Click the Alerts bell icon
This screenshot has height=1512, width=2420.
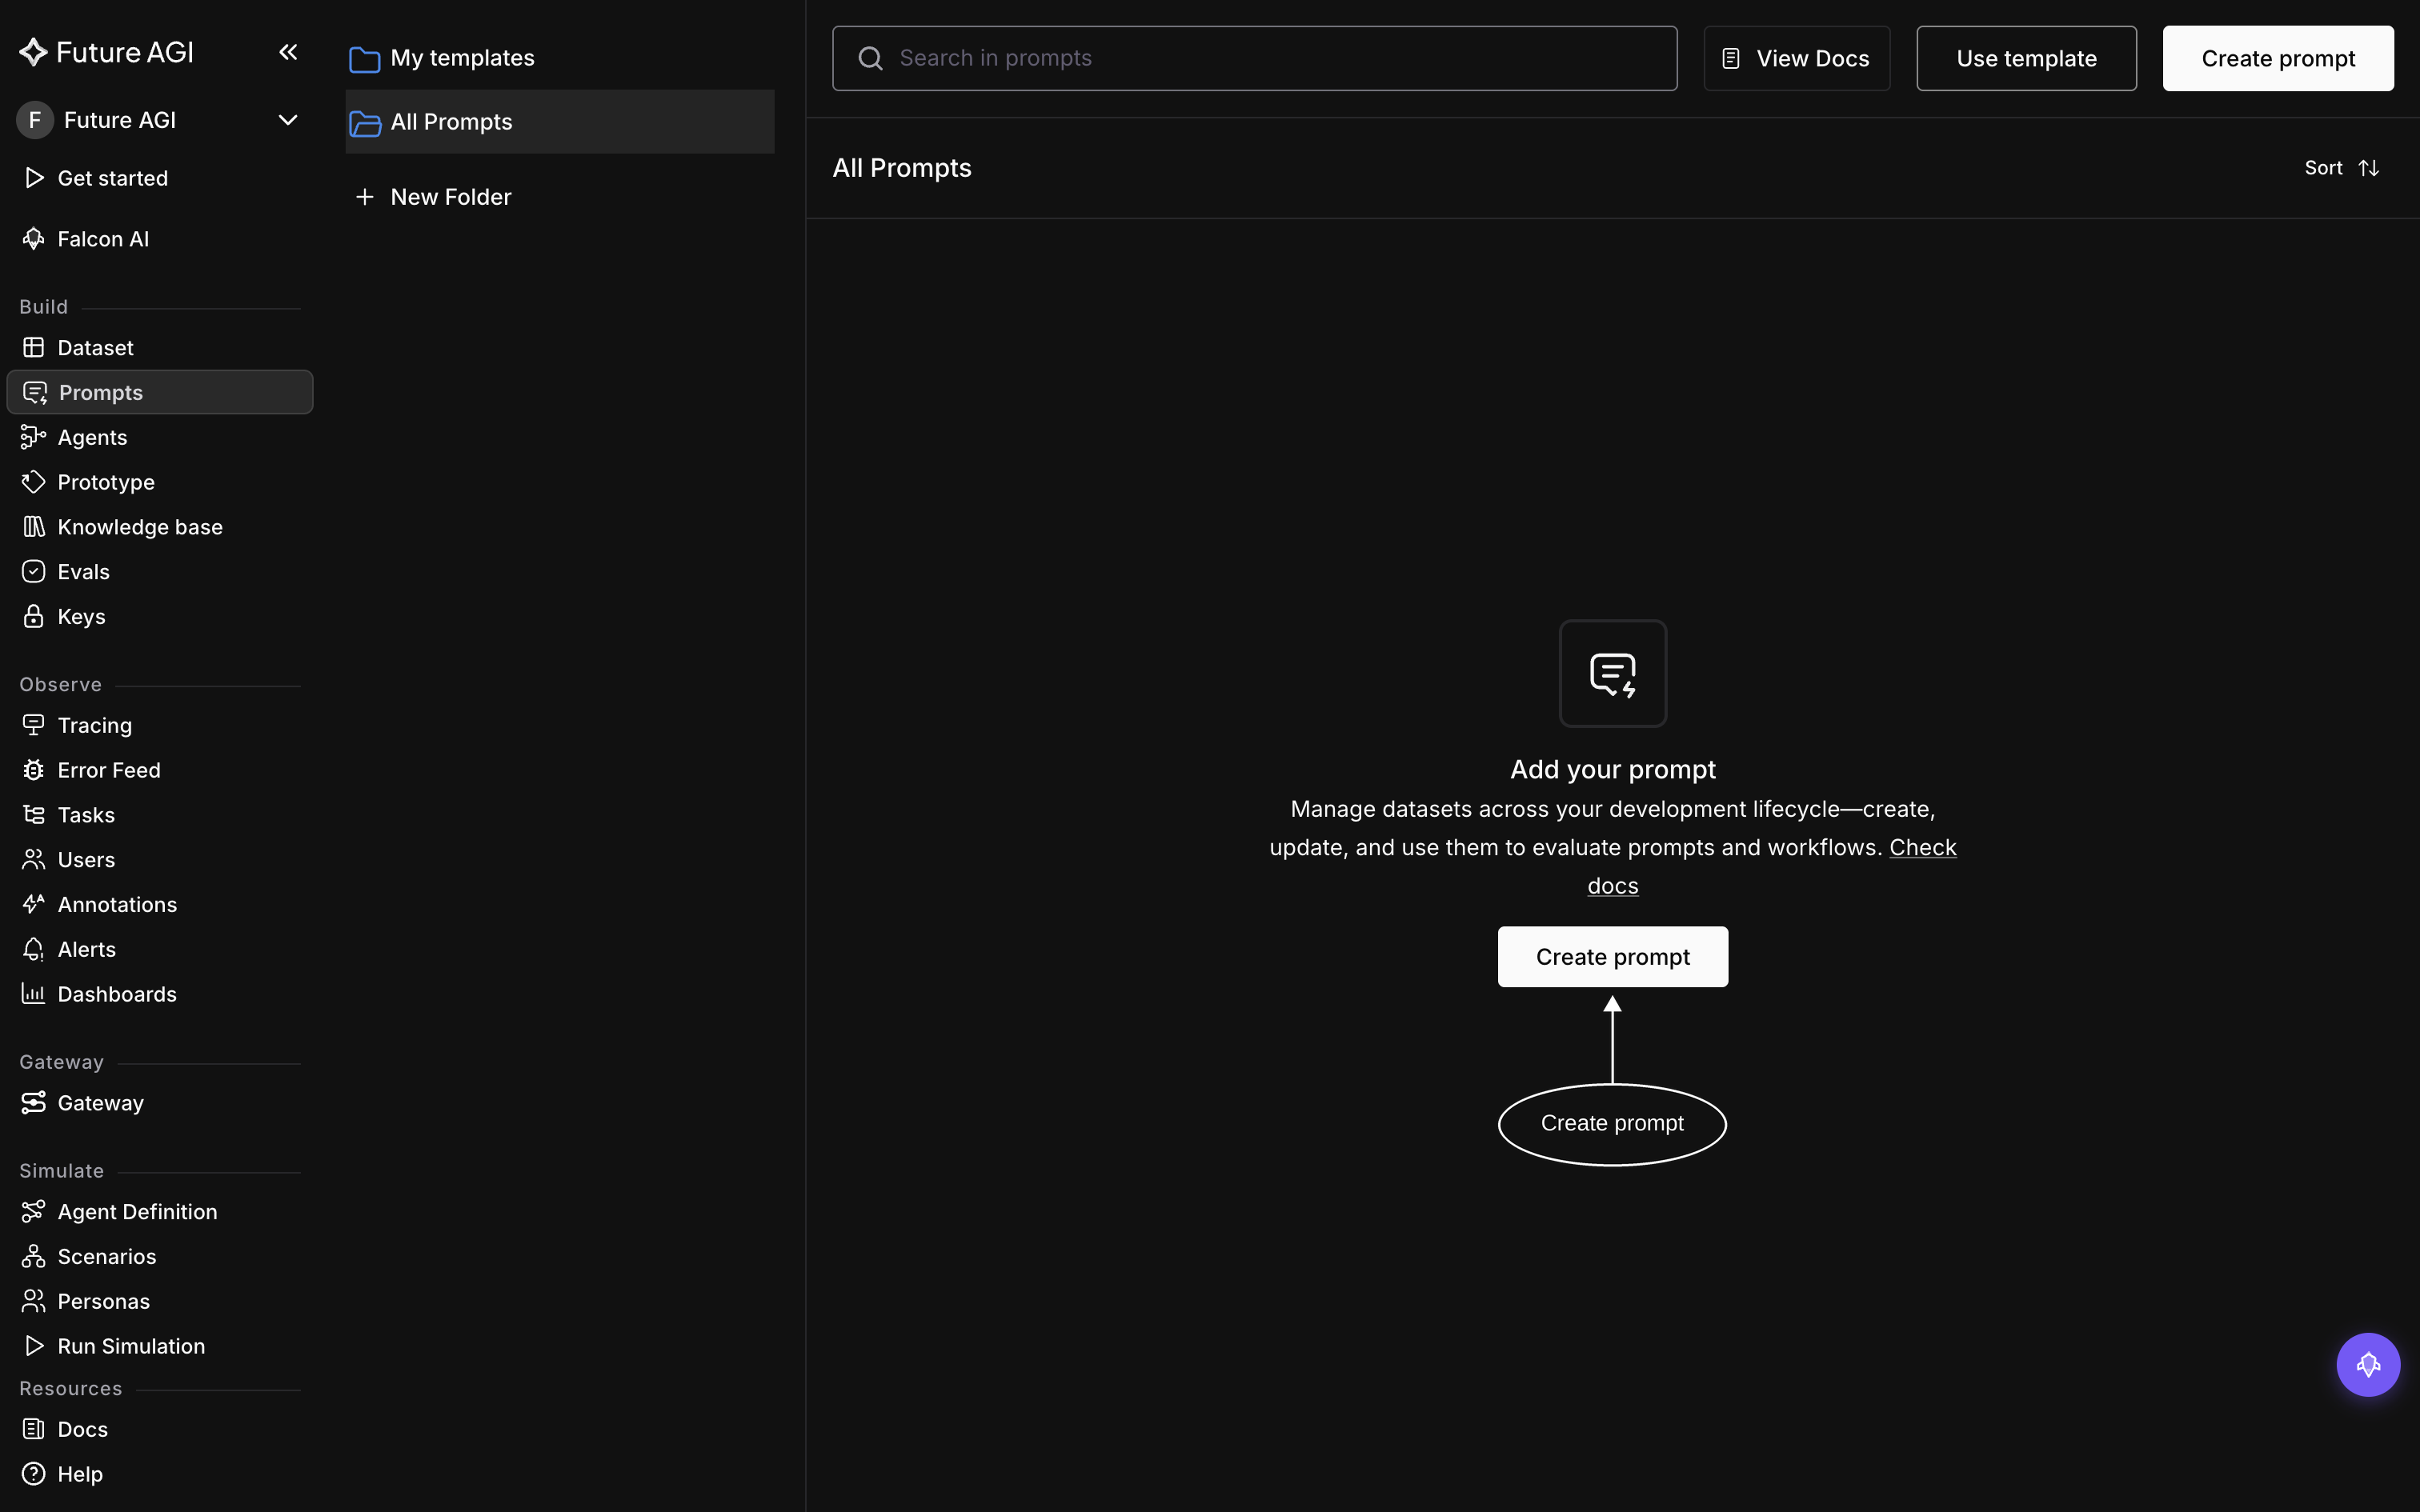34,950
